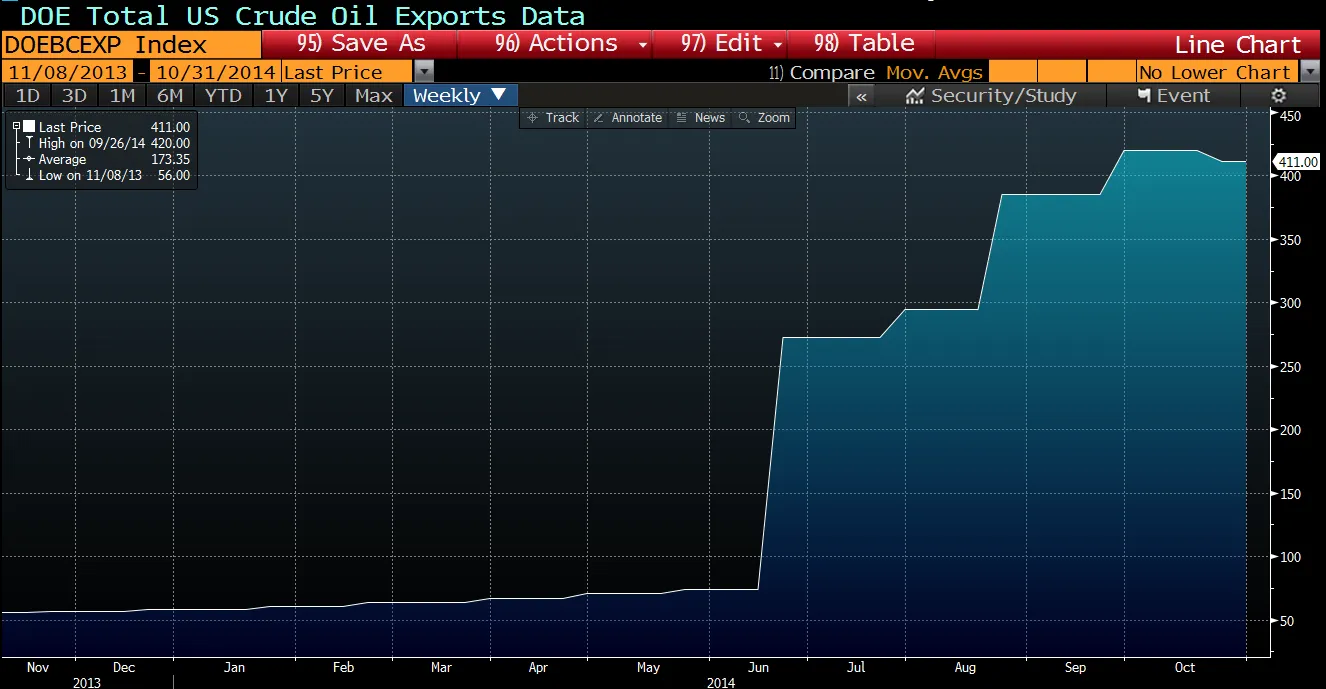Screen dimensions: 1326x689
Task: Click the 11) Compare option
Action: (821, 72)
